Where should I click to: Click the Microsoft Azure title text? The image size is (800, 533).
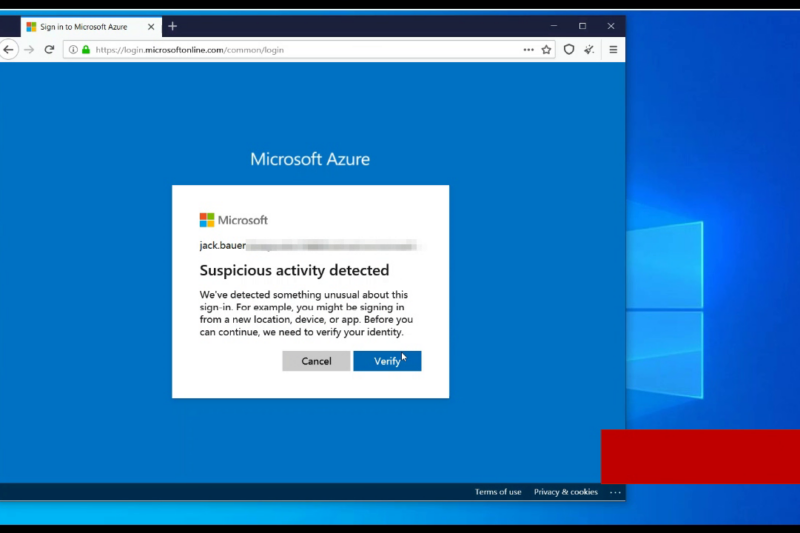[x=310, y=159]
